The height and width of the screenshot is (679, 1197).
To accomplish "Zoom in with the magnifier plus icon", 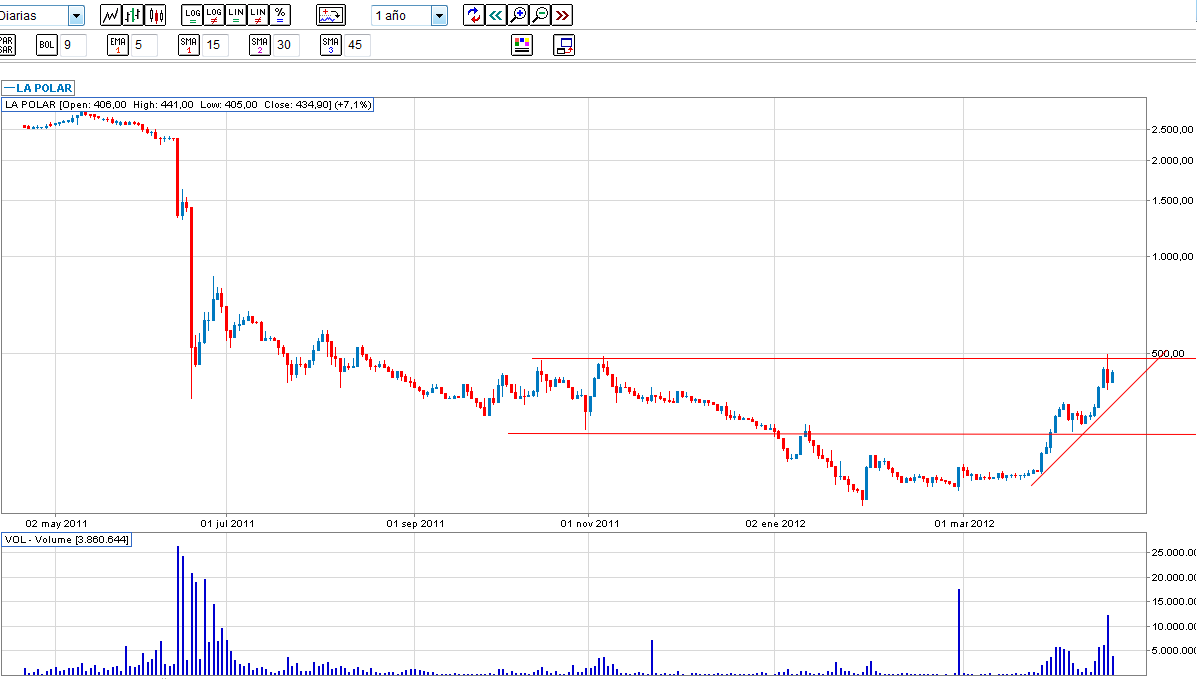I will click(517, 15).
